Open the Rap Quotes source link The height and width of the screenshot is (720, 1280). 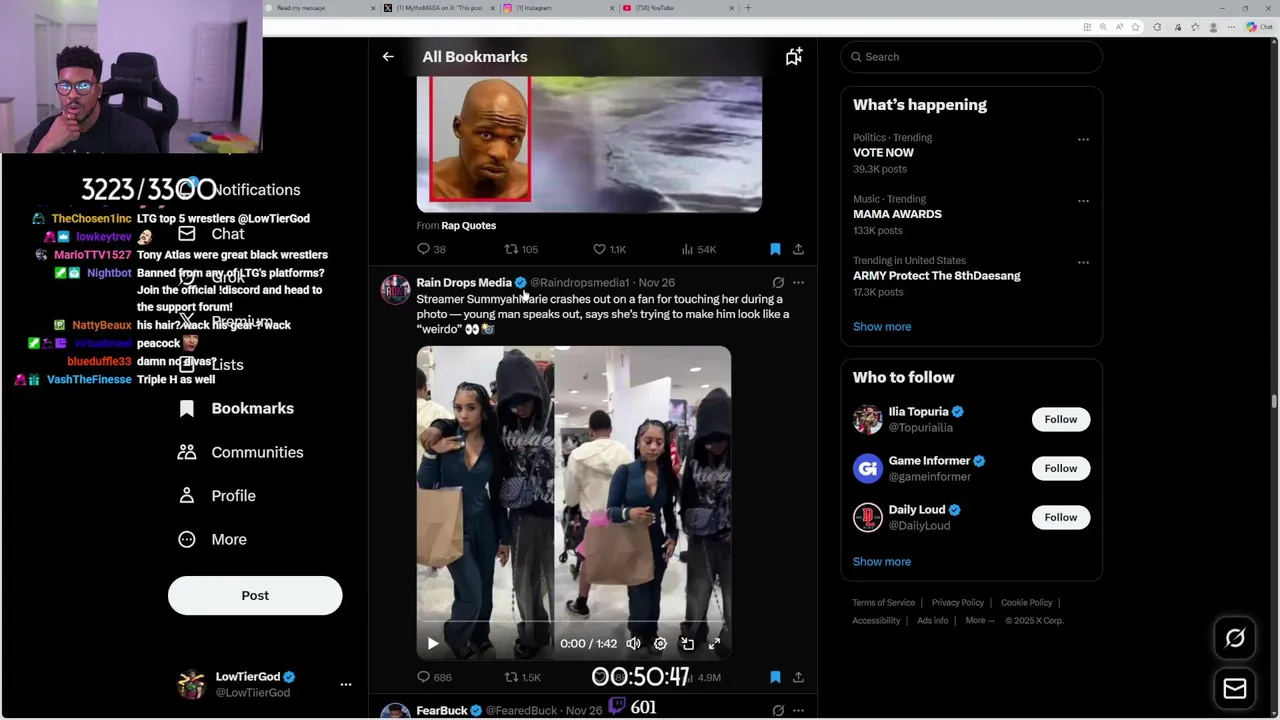tap(468, 226)
